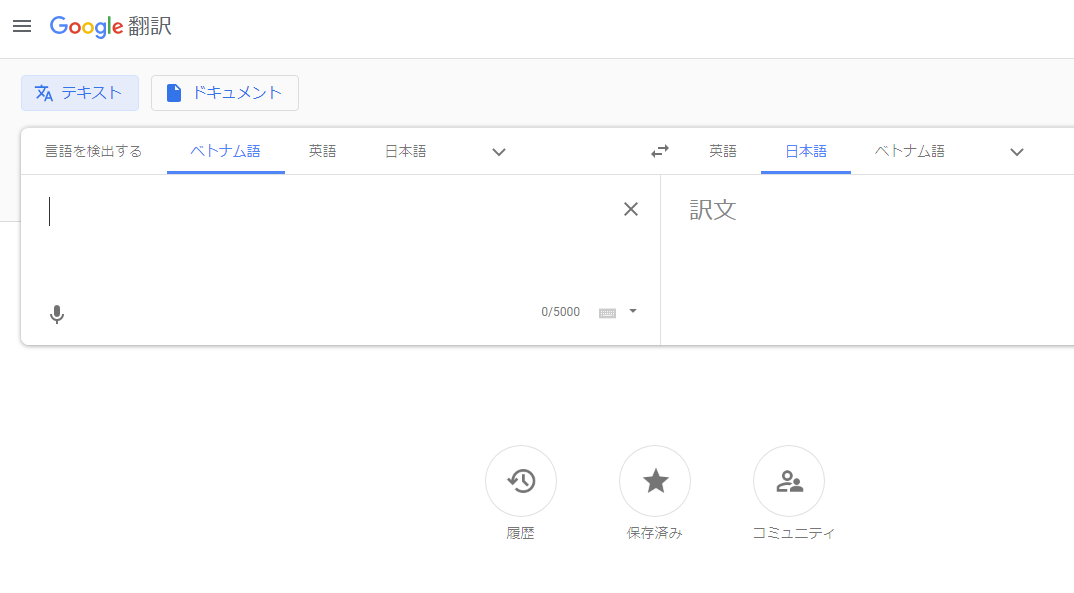Expand the source language list chevron
The width and height of the screenshot is (1074, 593).
(499, 152)
